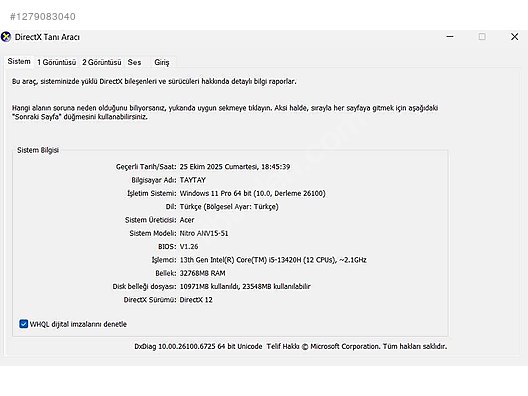The width and height of the screenshot is (528, 396).
Task: Switch to the Sistem tab
Action: click(x=19, y=62)
